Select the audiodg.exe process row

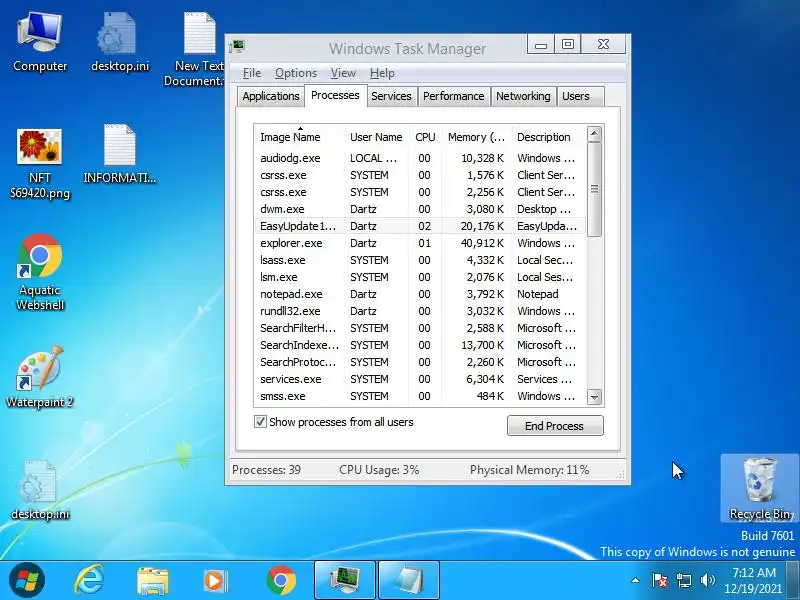pos(420,158)
